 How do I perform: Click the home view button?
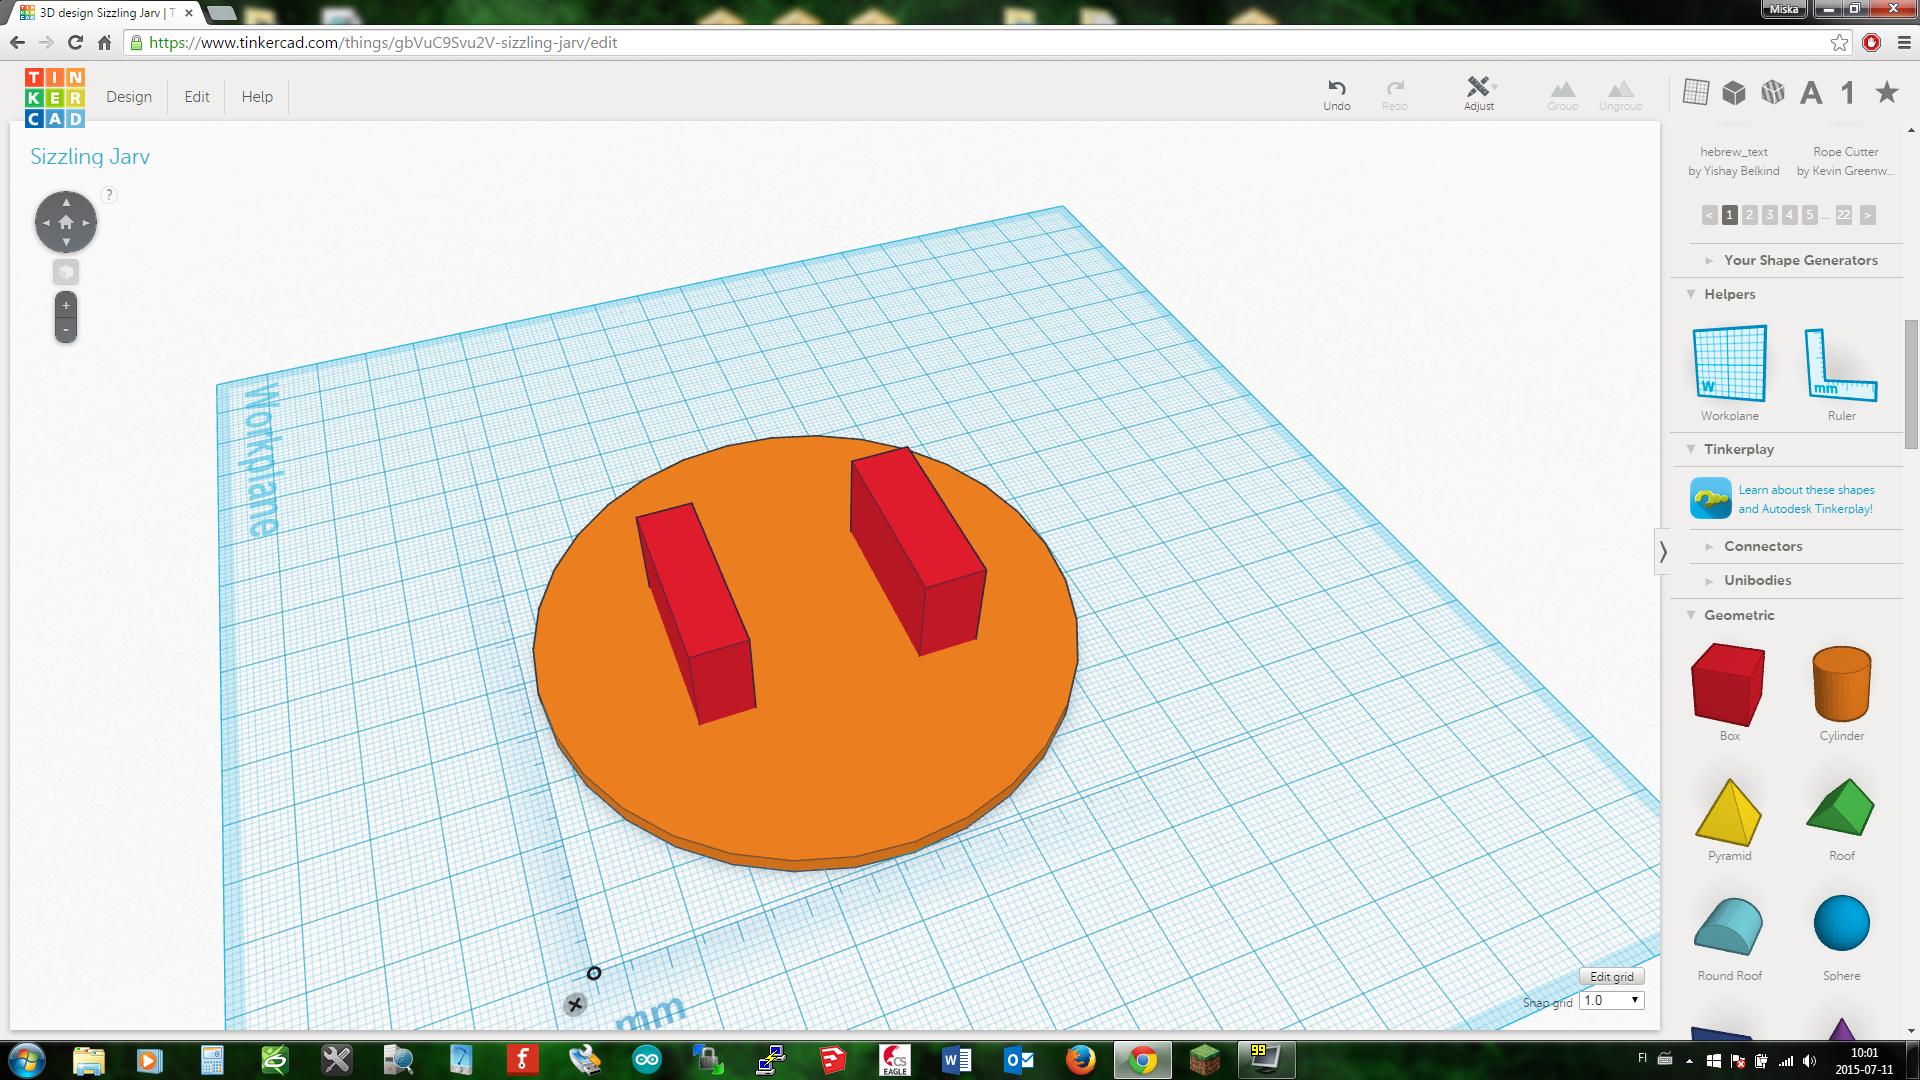pos(66,222)
